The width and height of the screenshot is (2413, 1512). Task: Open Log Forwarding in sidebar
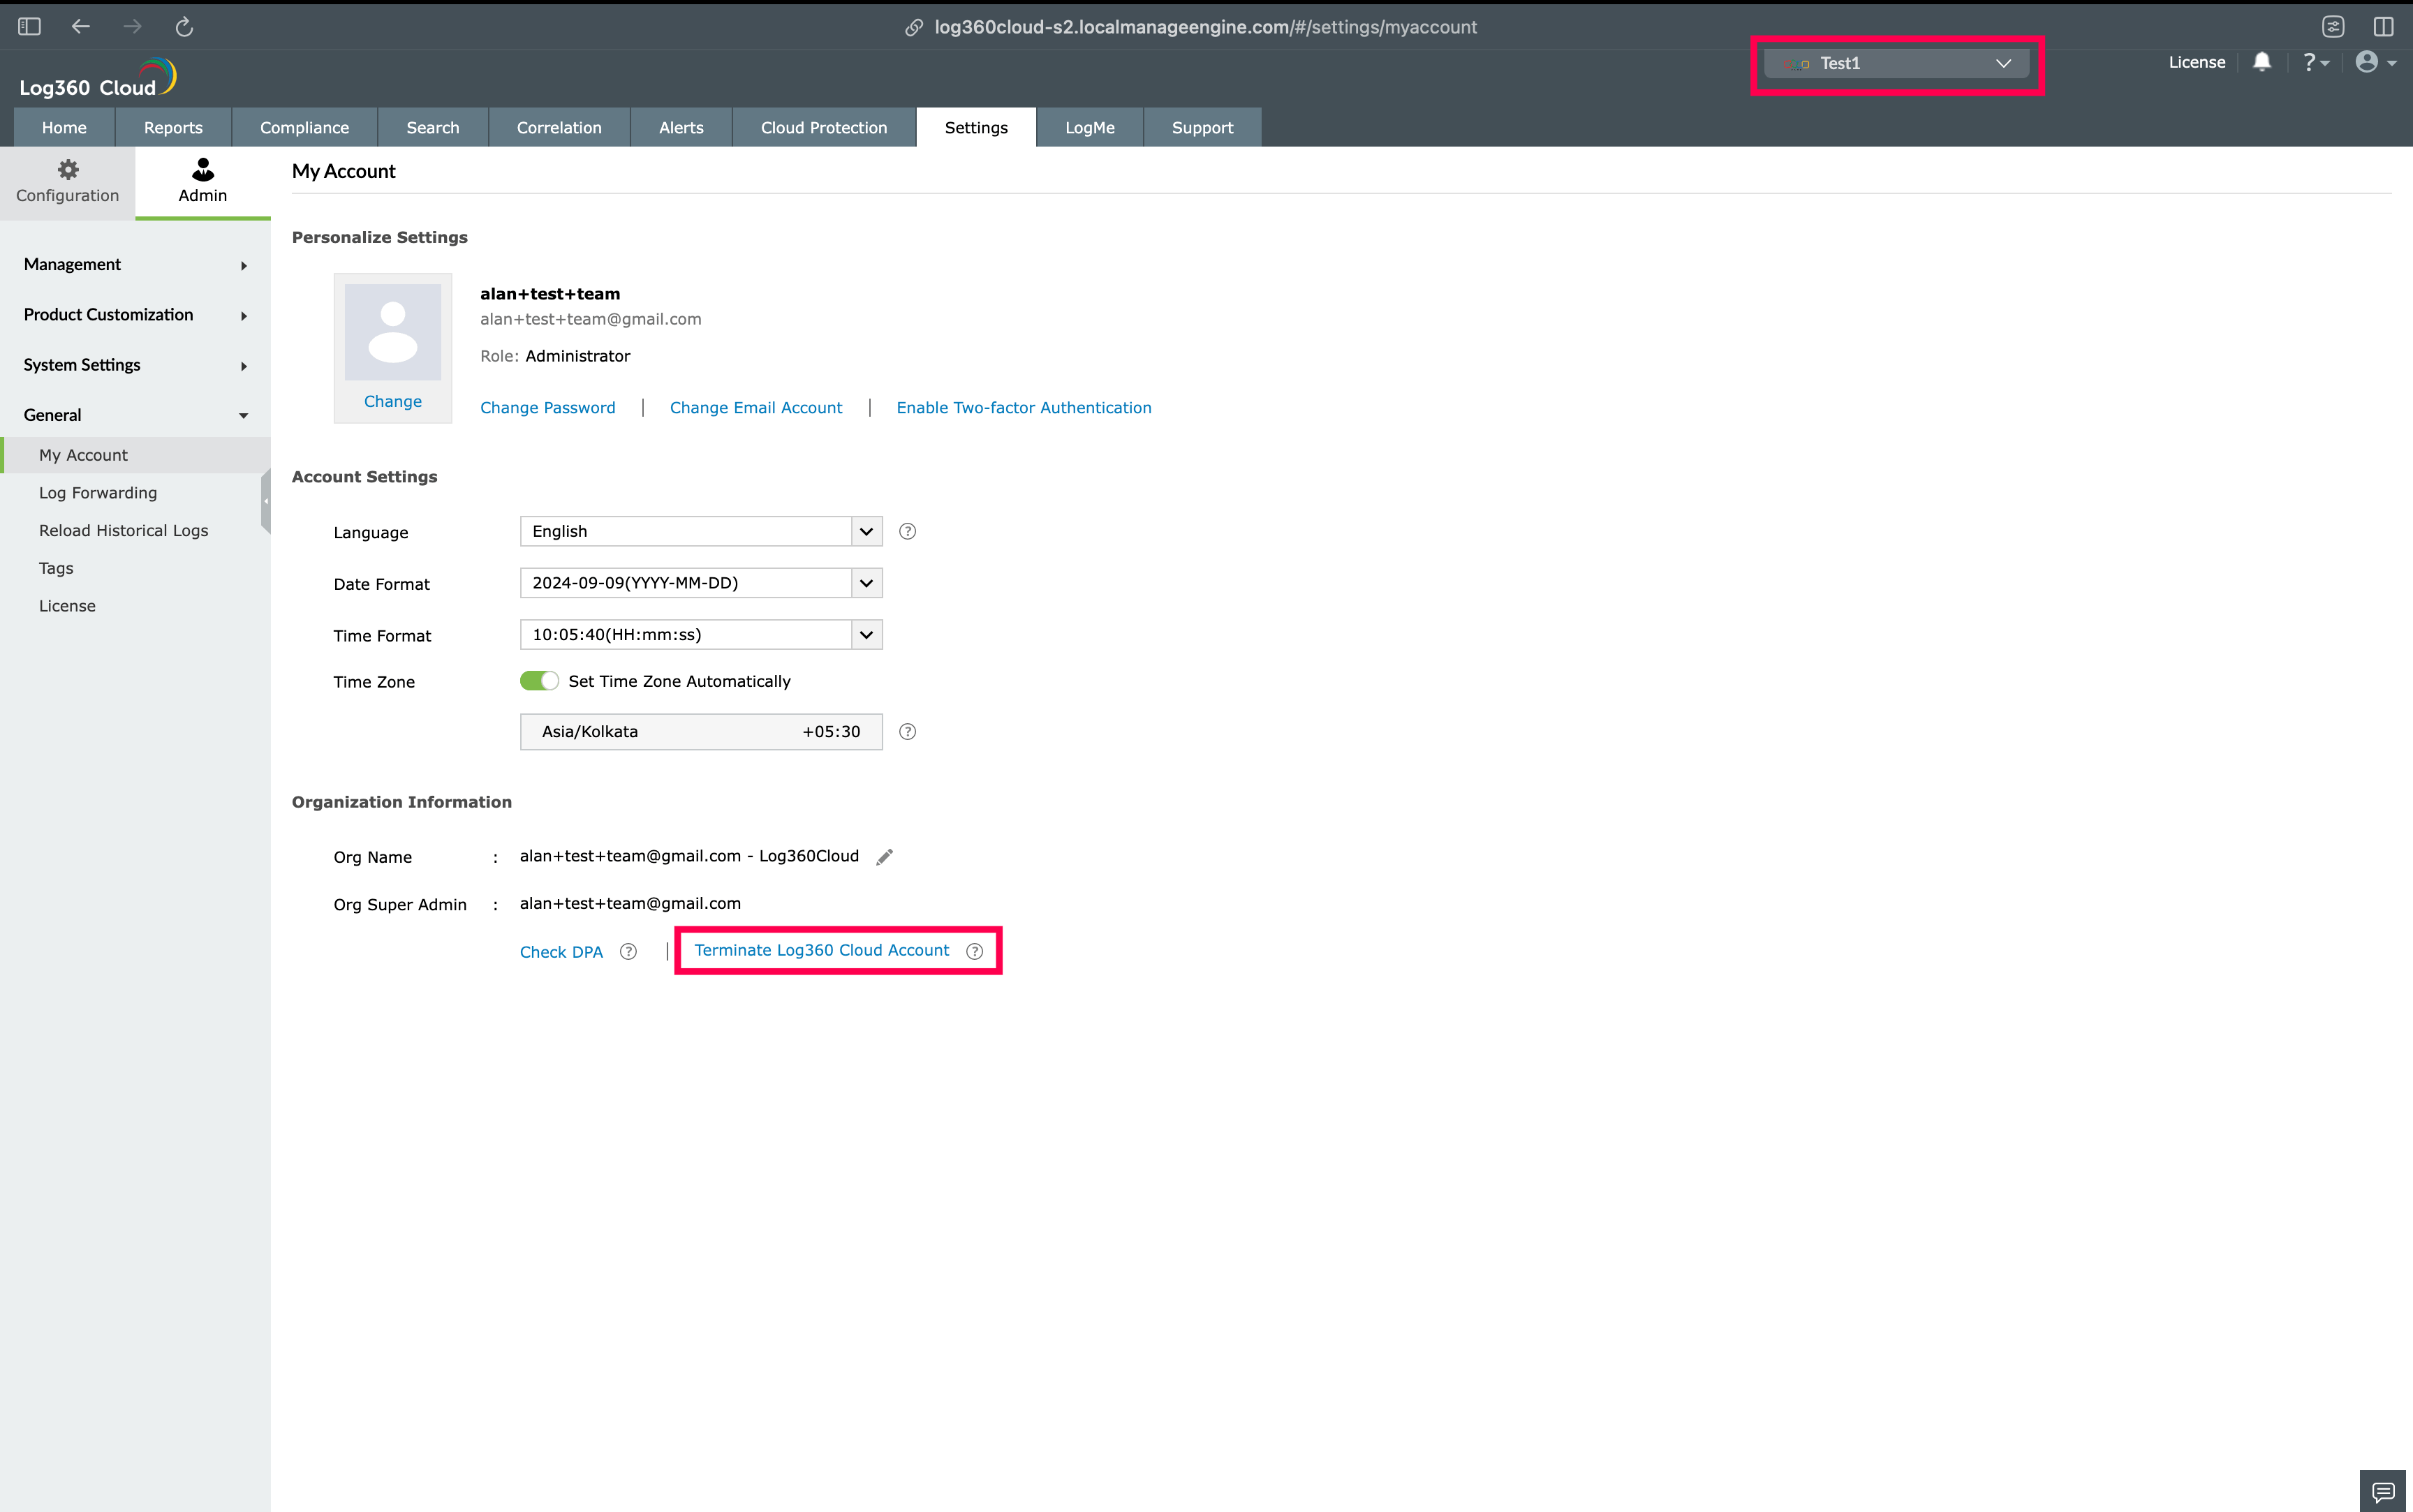(98, 493)
